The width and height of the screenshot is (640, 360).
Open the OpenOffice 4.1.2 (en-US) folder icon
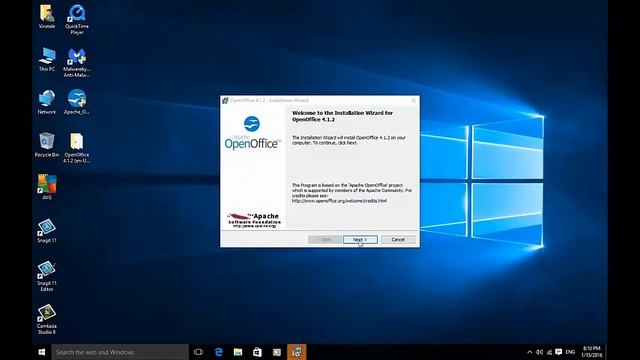coord(77,148)
